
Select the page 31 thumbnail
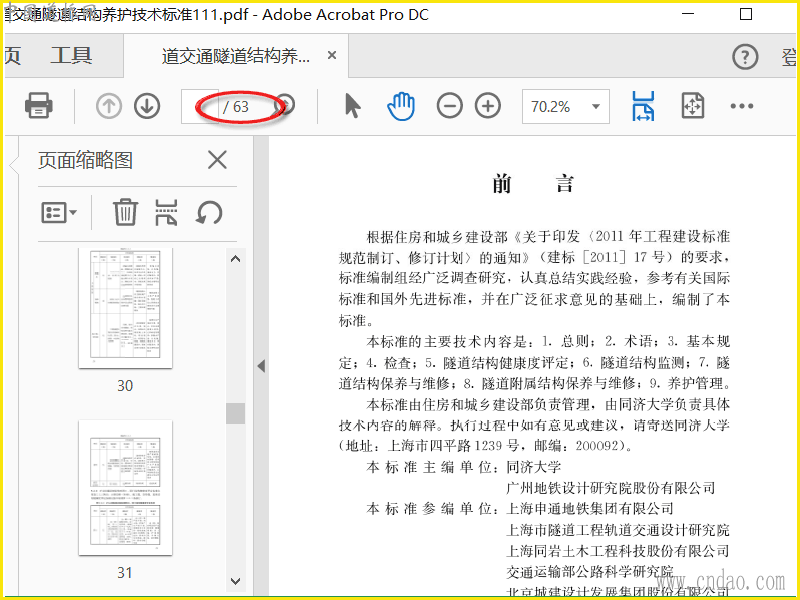[126, 488]
